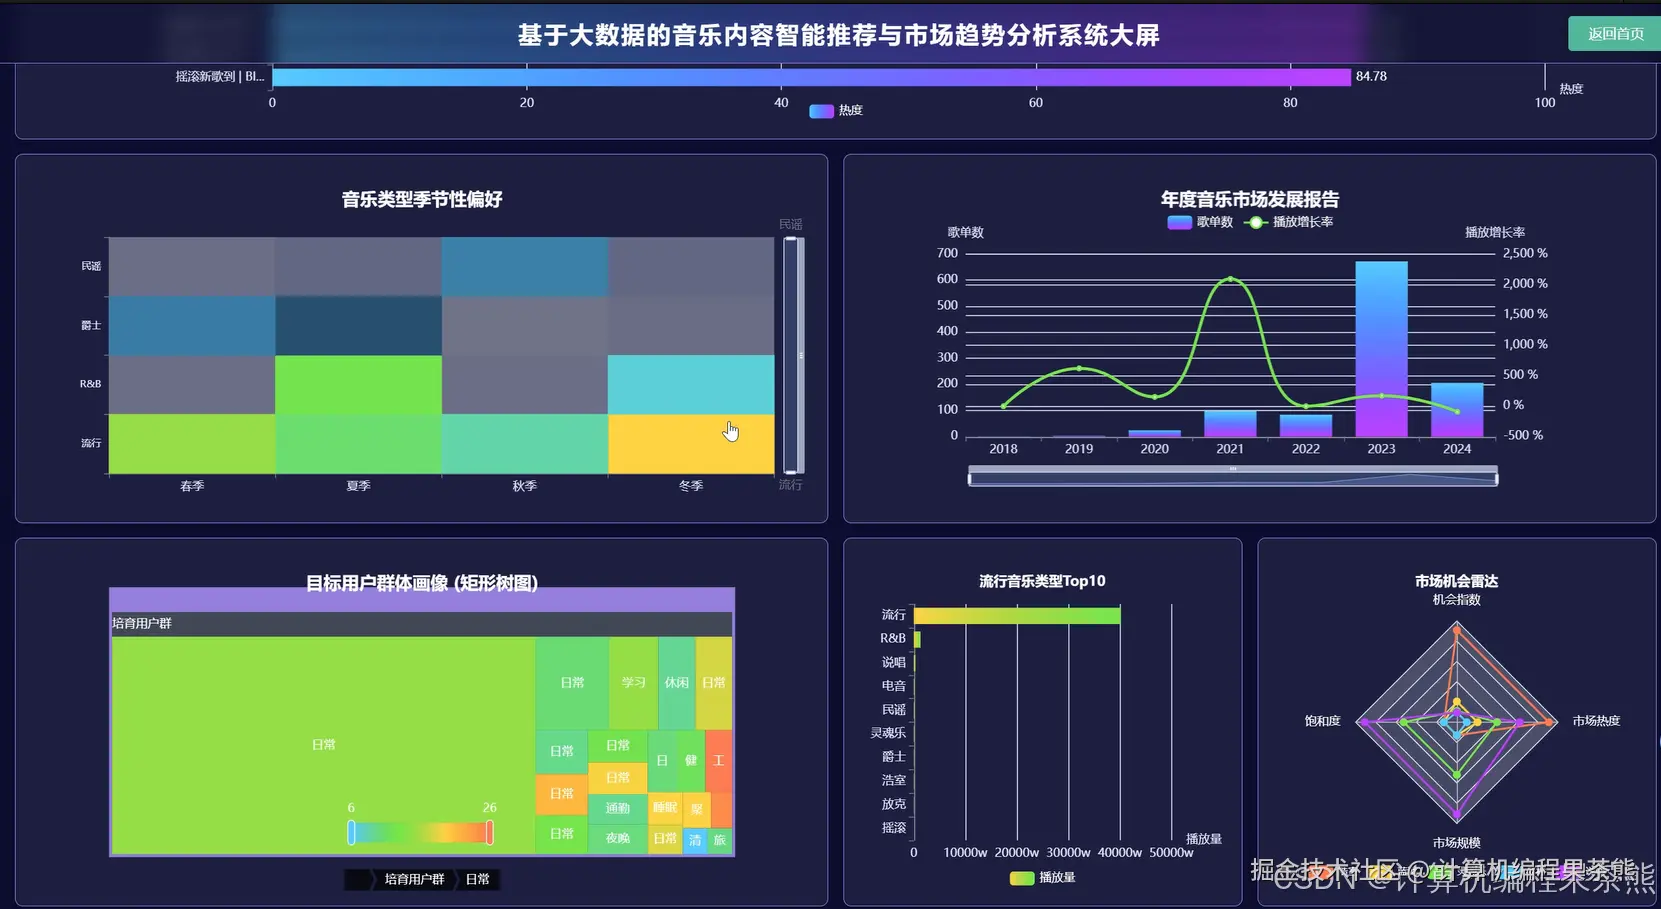The height and width of the screenshot is (909, 1661).
Task: Click the 播放增长率 green line legend icon
Action: [x=1256, y=222]
